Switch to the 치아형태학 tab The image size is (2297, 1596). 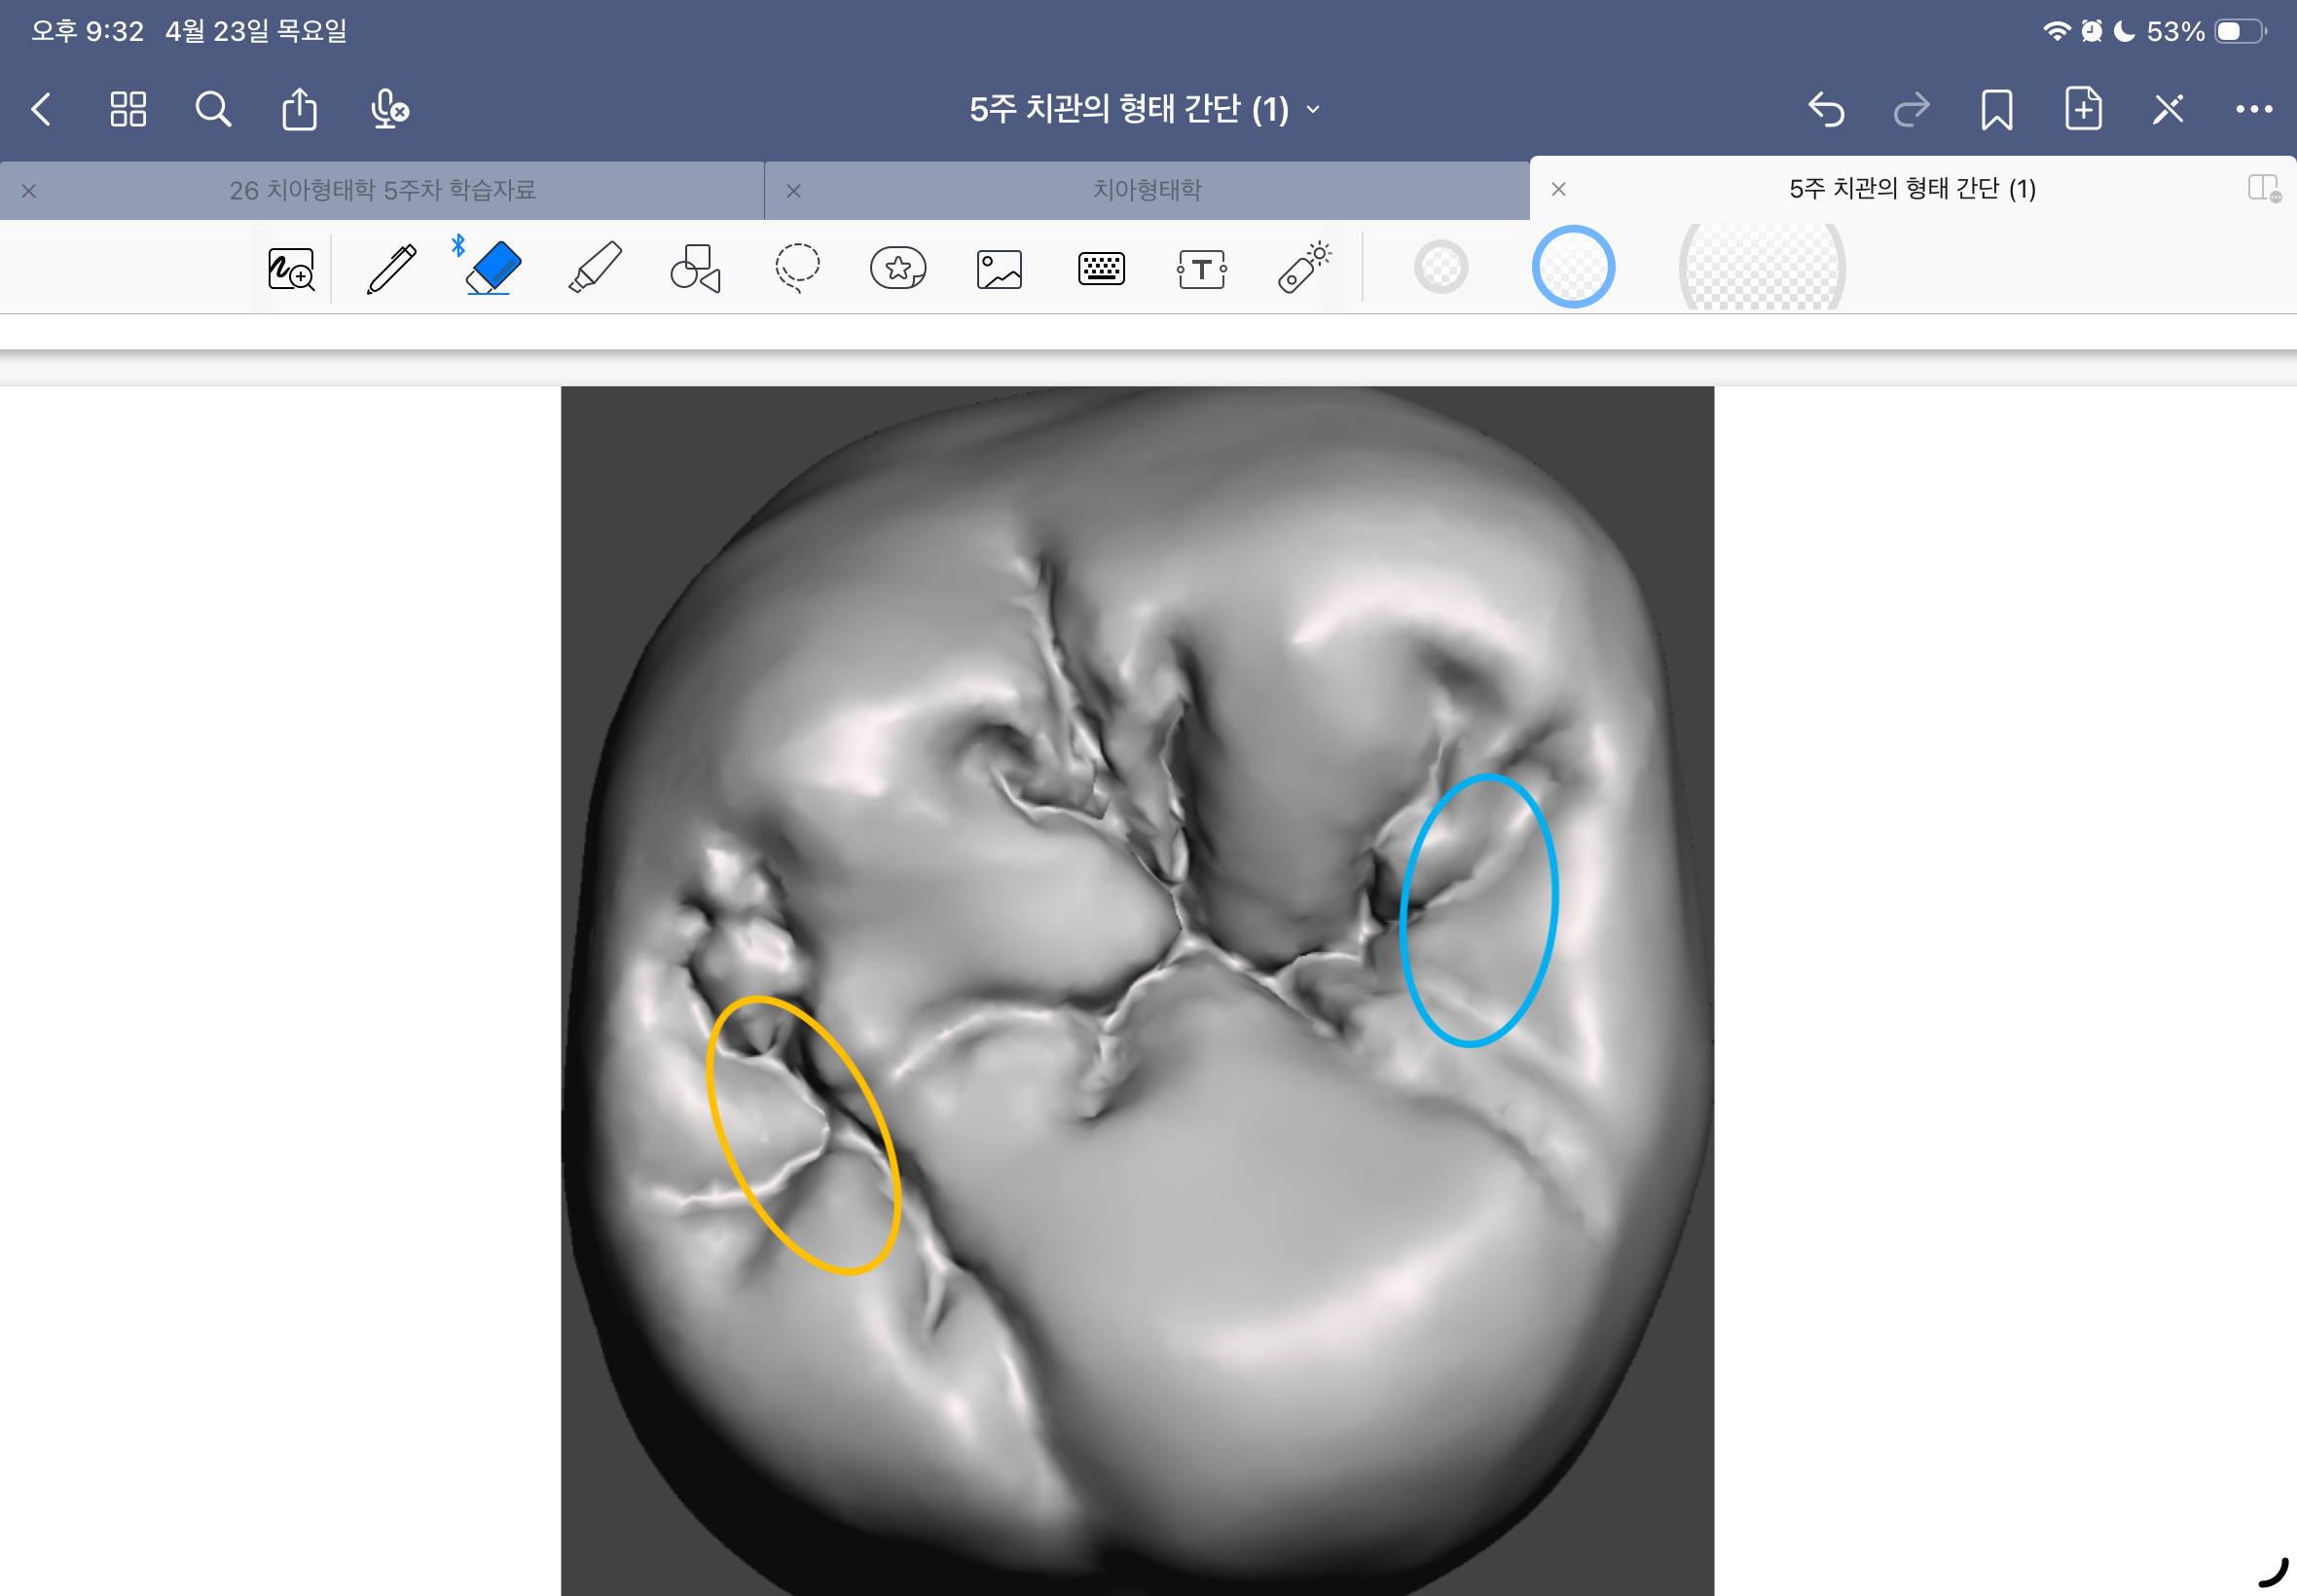point(1146,190)
